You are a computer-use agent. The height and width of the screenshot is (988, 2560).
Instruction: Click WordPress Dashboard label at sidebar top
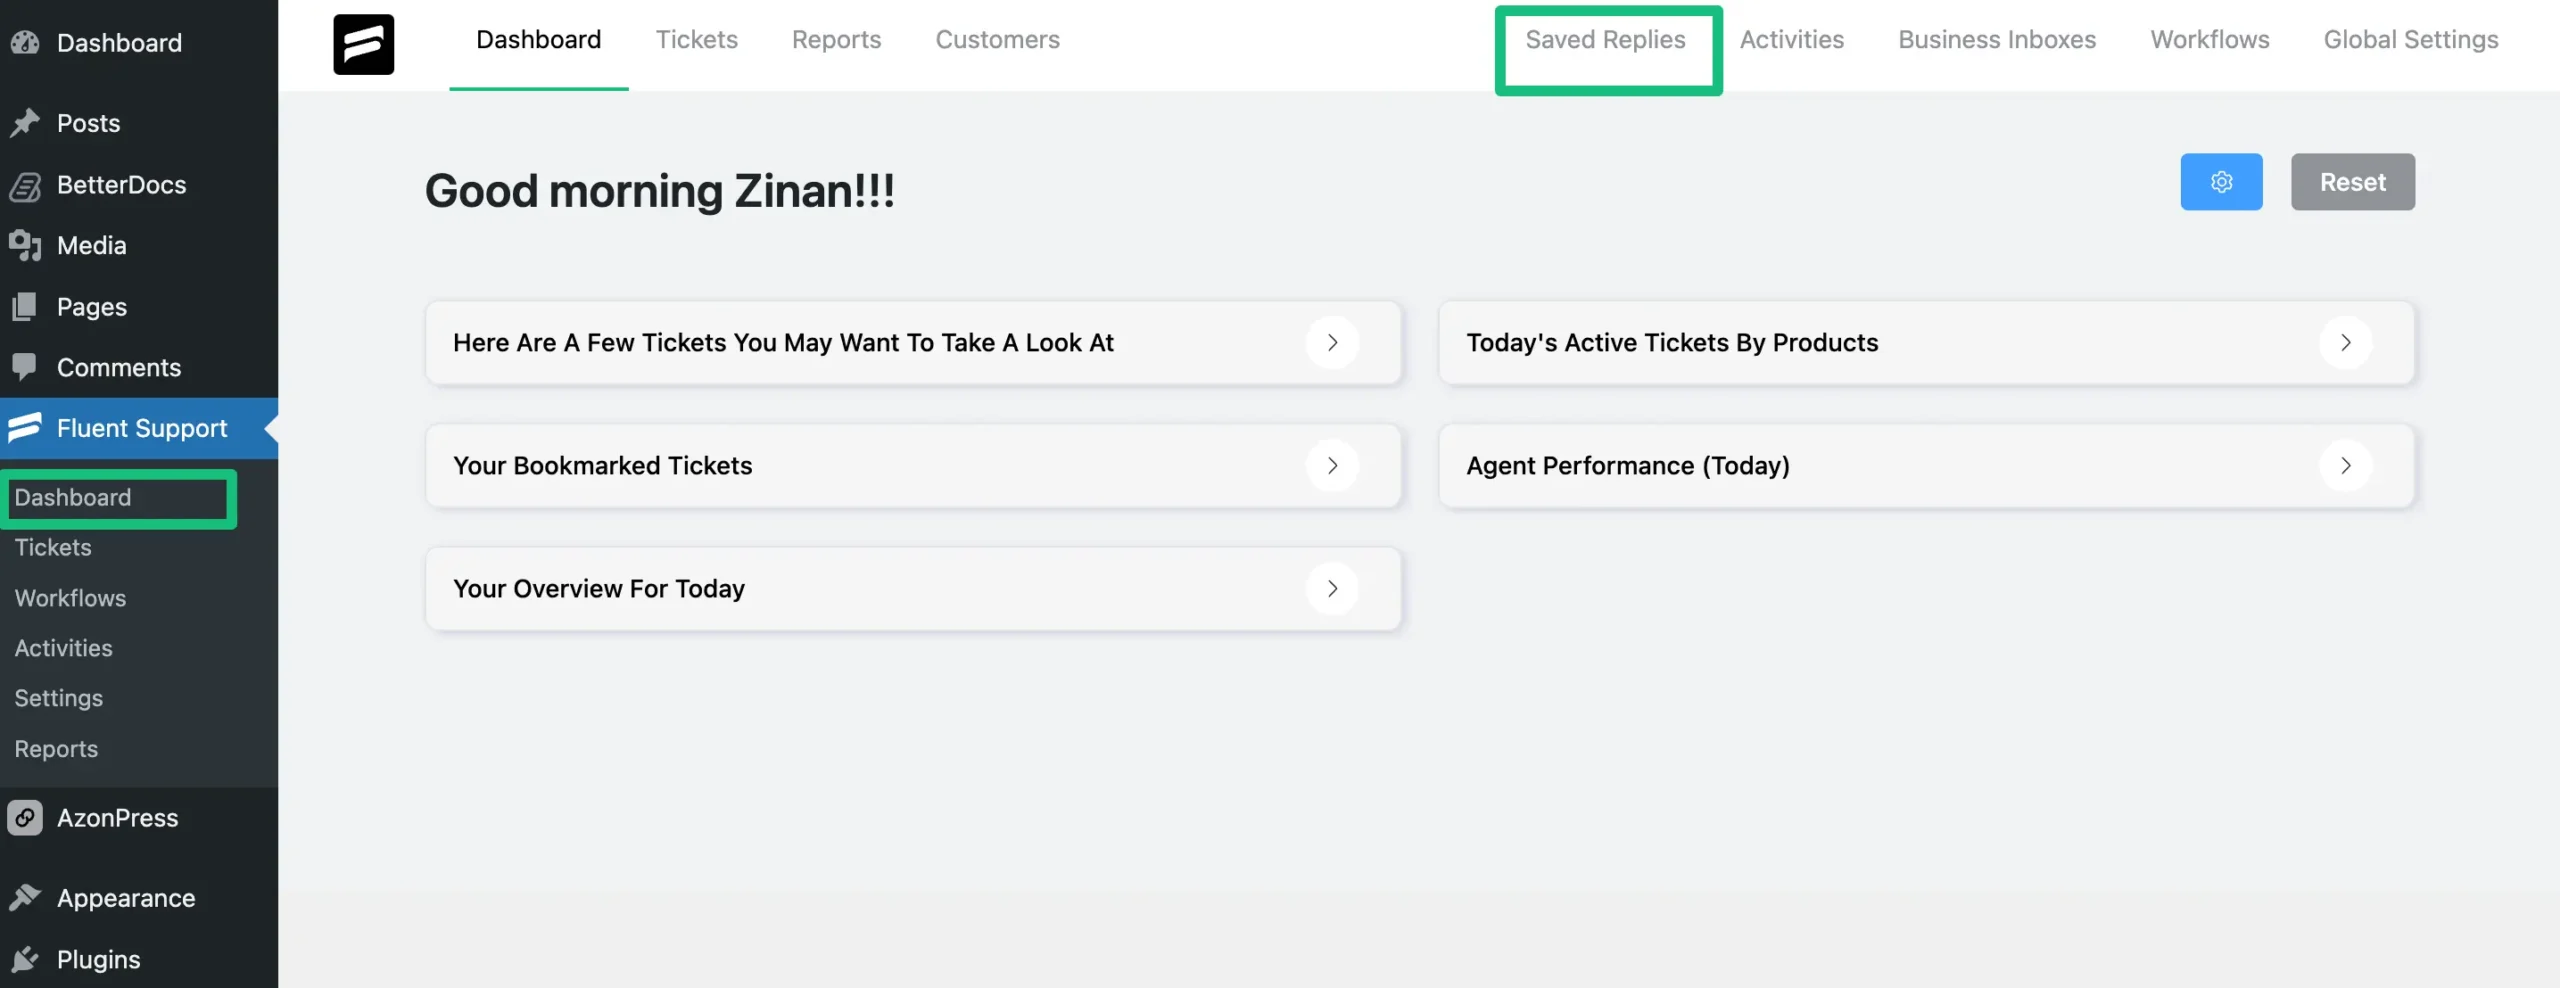pos(119,43)
